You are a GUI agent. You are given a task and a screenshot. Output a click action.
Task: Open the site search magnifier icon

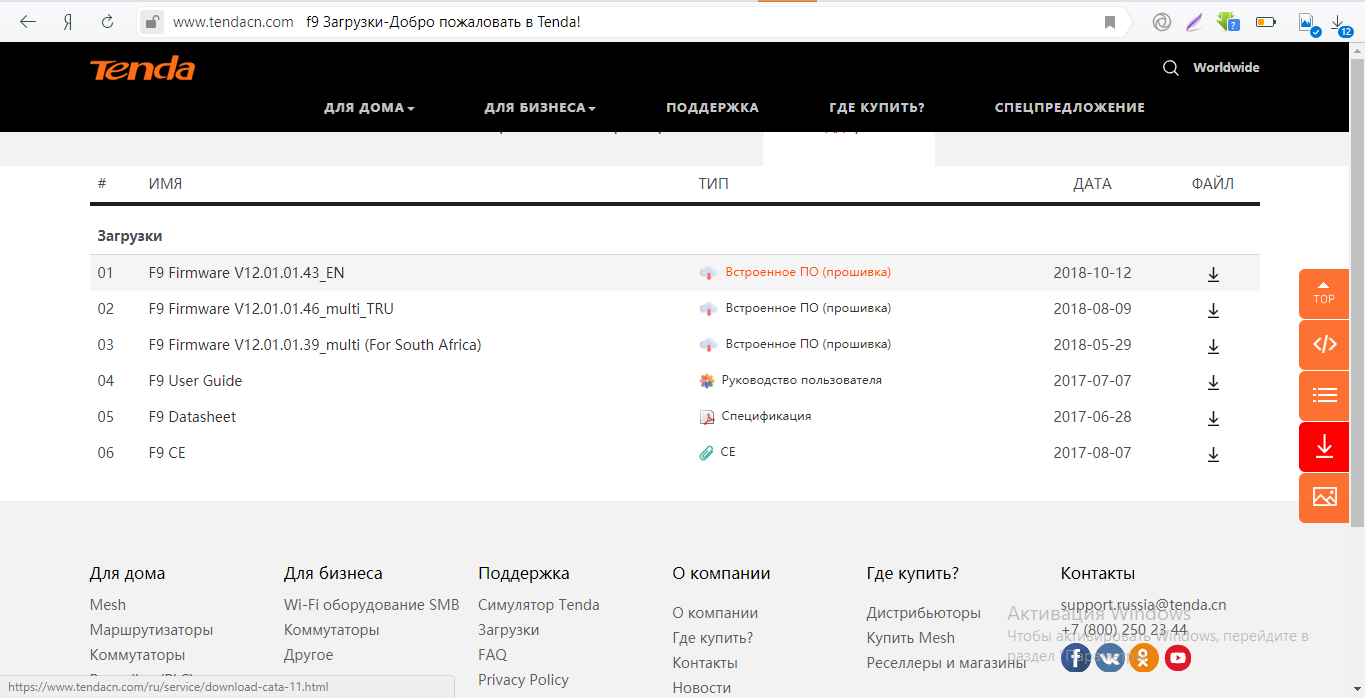[x=1170, y=68]
